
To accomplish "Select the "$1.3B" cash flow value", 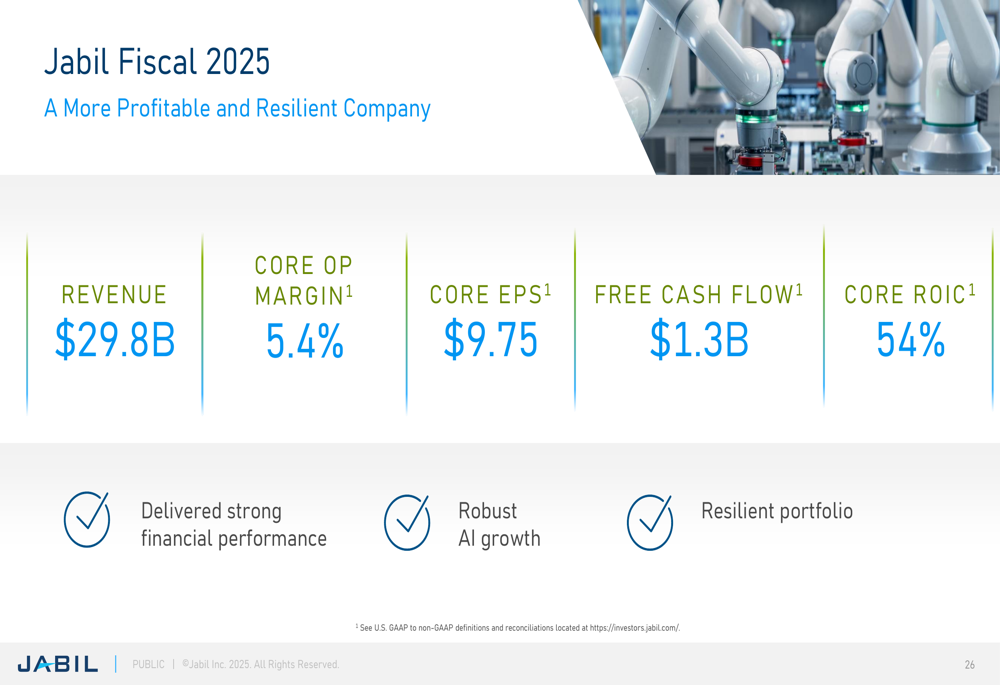I will pyautogui.click(x=700, y=339).
